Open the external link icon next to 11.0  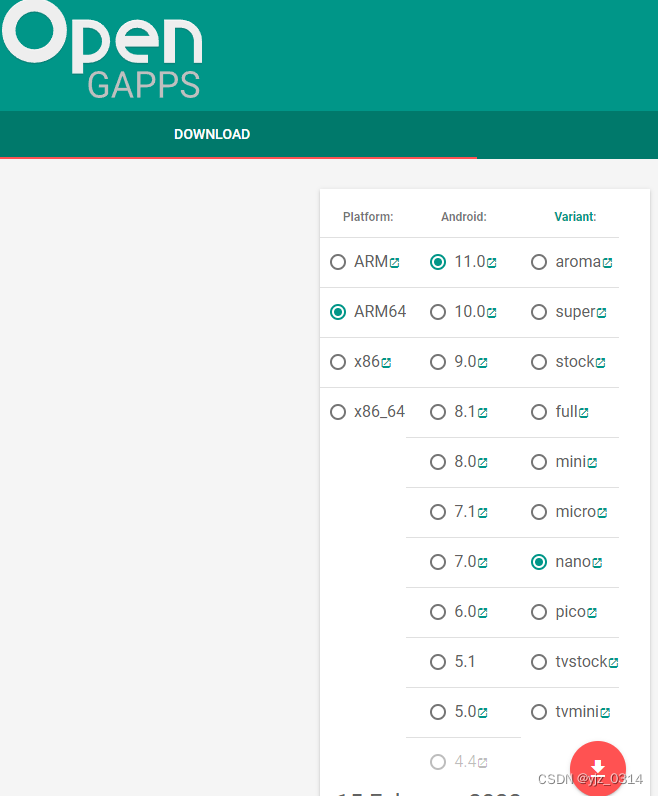[491, 263]
